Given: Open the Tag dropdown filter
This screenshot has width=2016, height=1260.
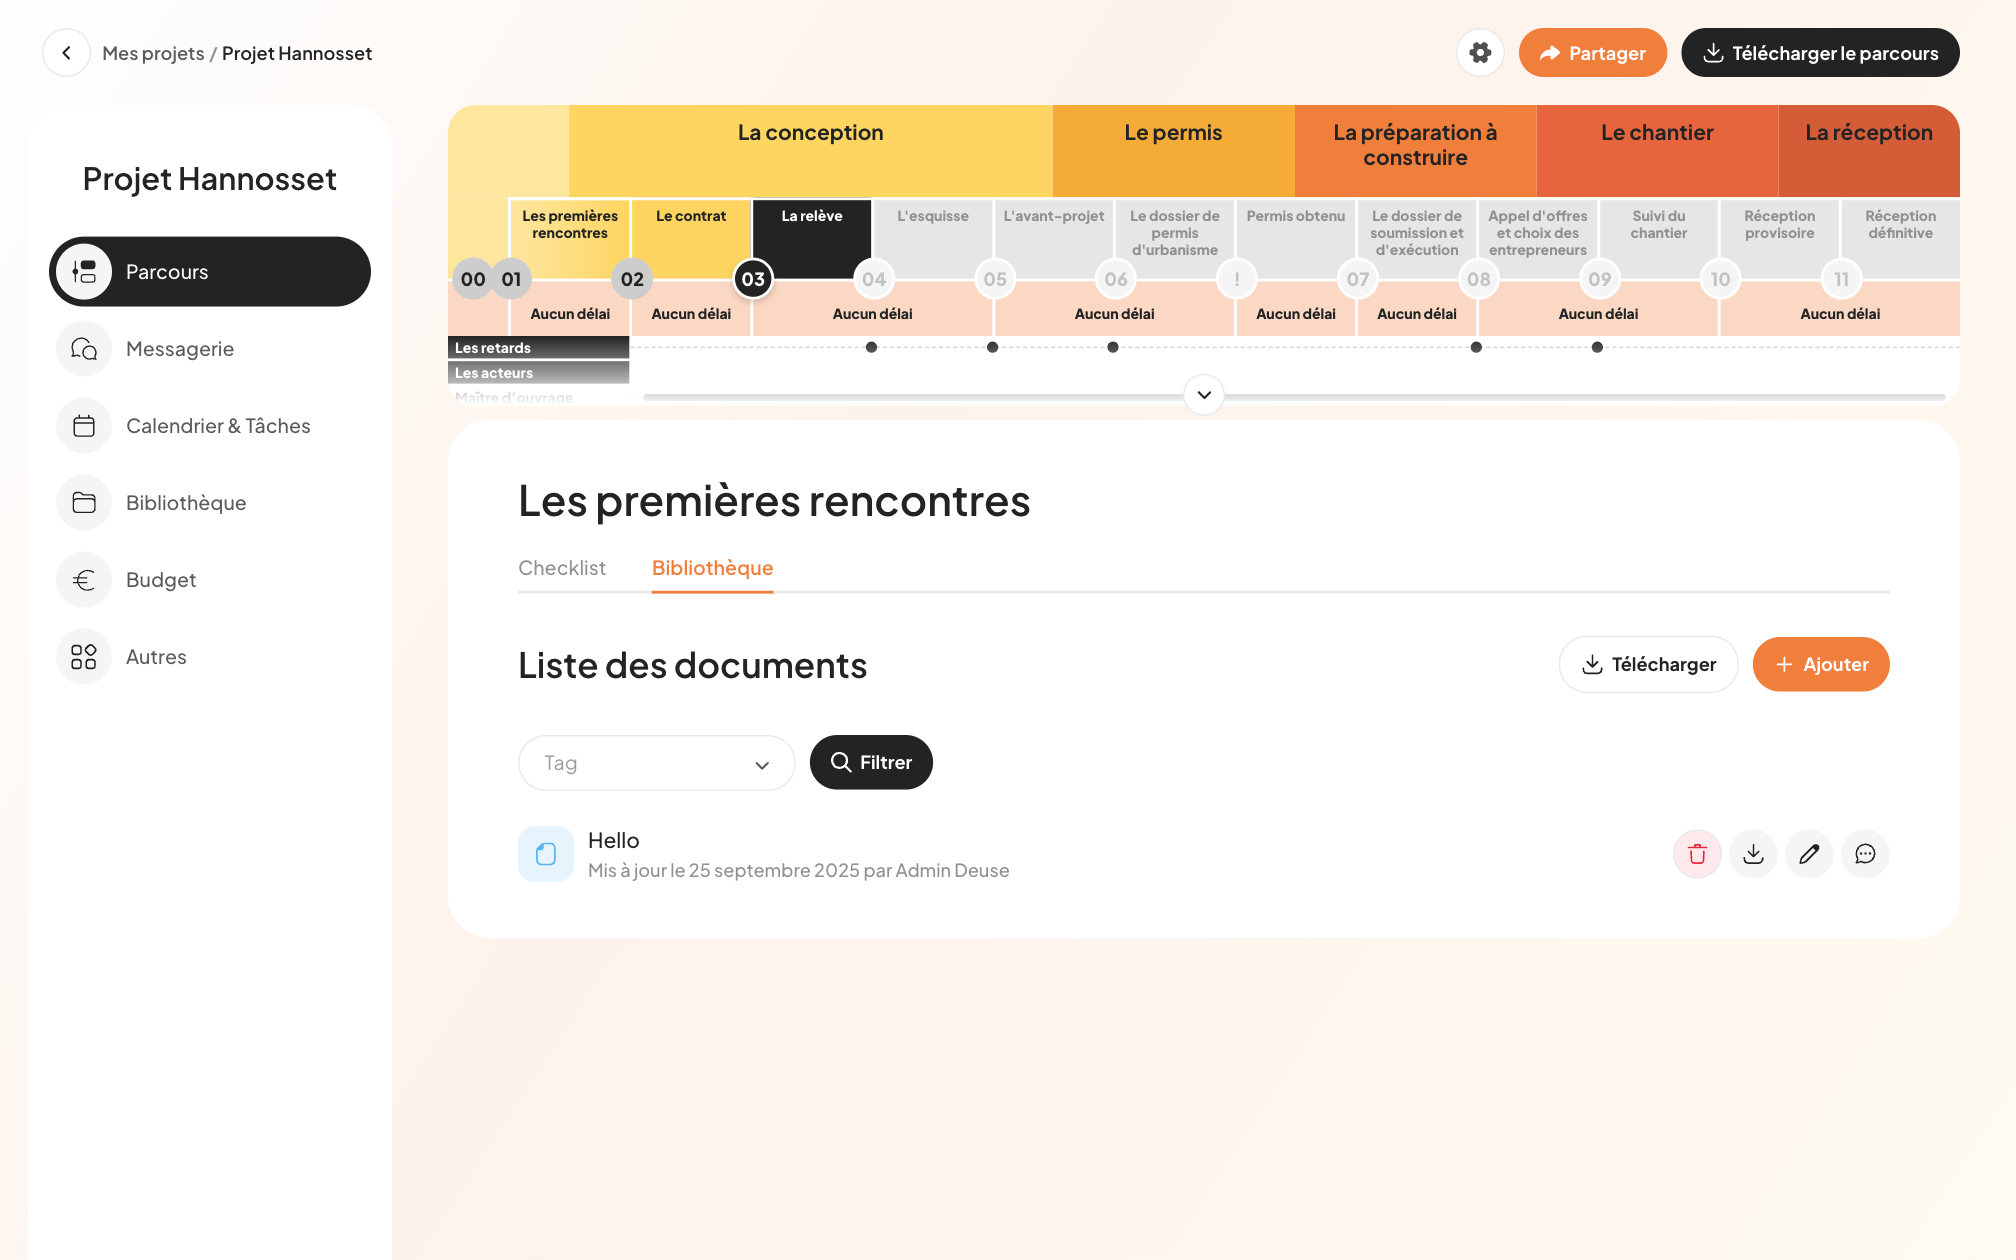Looking at the screenshot, I should point(656,762).
